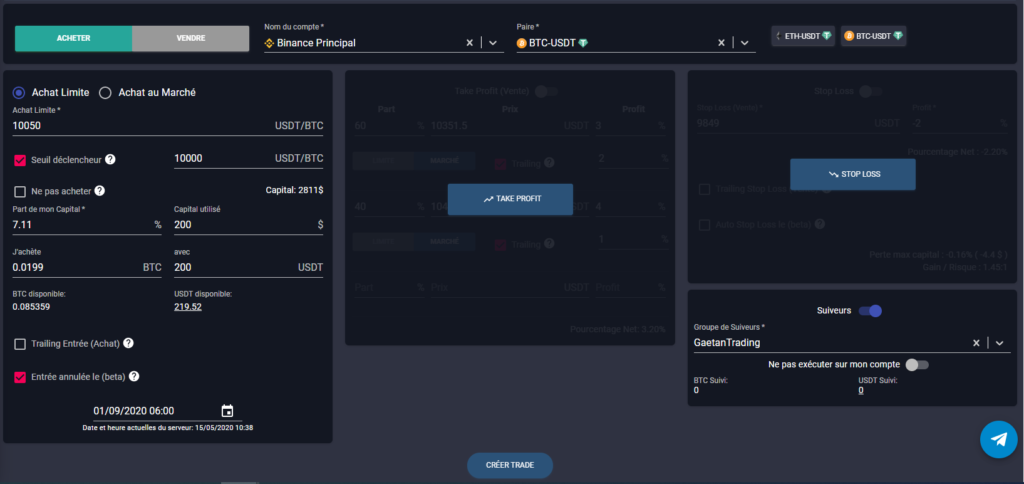Screen dimensions: 1024x484
Task: Select the ETH-USDT quick pair chip
Action: 803,36
